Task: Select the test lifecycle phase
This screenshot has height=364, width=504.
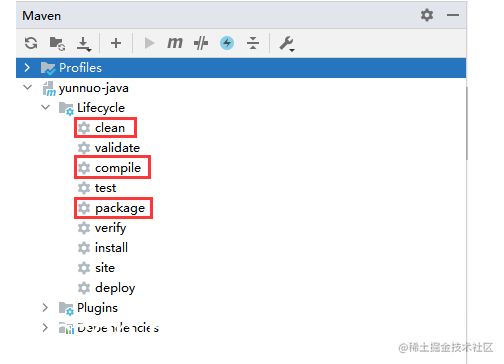Action: 105,188
